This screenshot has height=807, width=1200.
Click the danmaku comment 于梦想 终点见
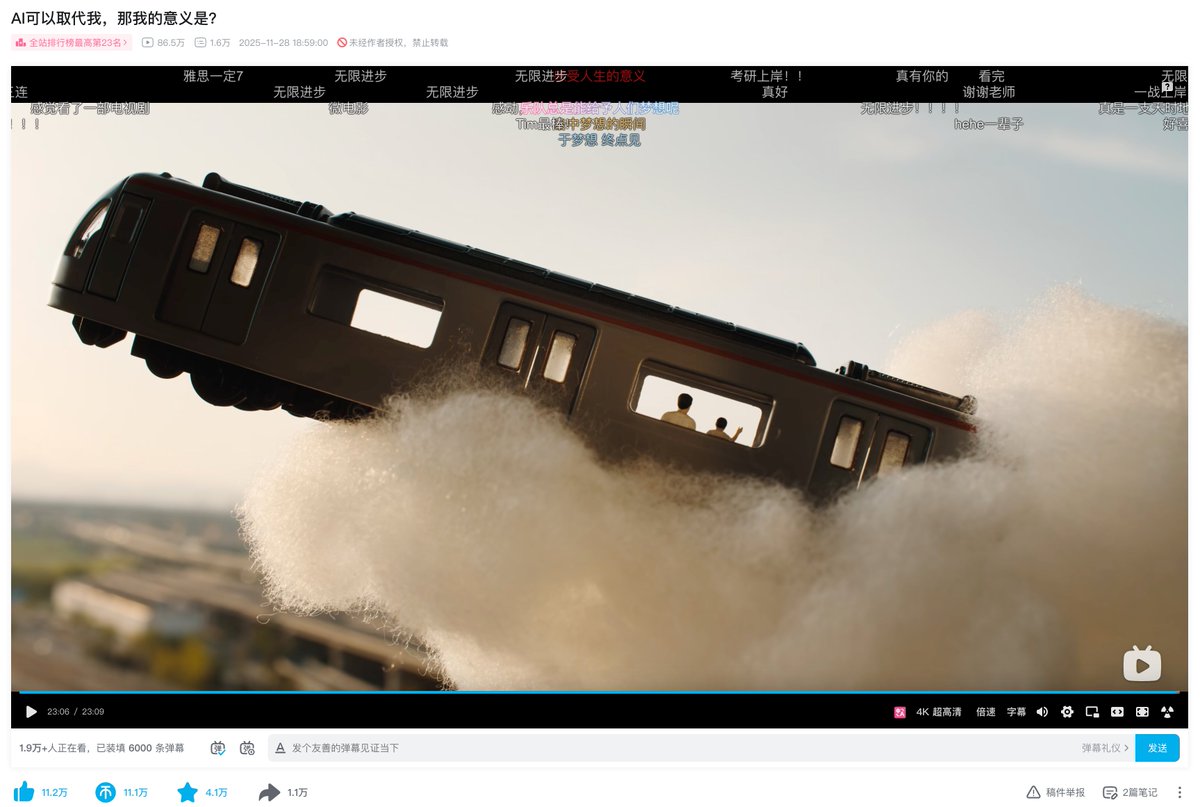[599, 140]
